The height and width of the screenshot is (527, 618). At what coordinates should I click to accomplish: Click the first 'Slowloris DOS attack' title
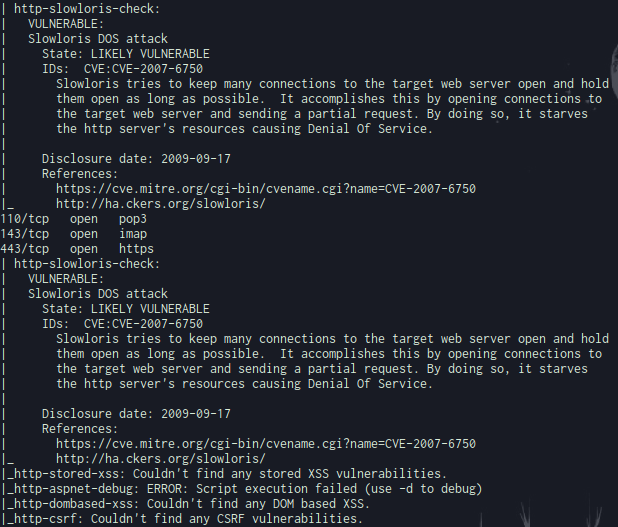(x=98, y=39)
